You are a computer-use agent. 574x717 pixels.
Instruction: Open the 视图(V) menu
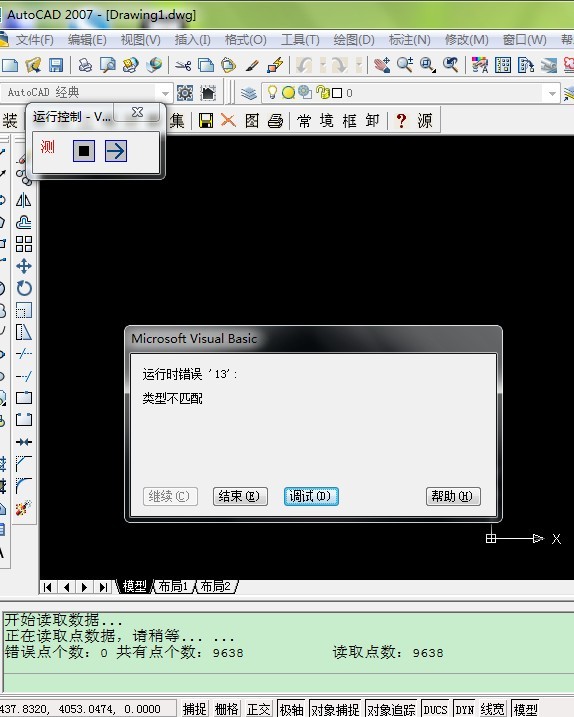point(140,40)
